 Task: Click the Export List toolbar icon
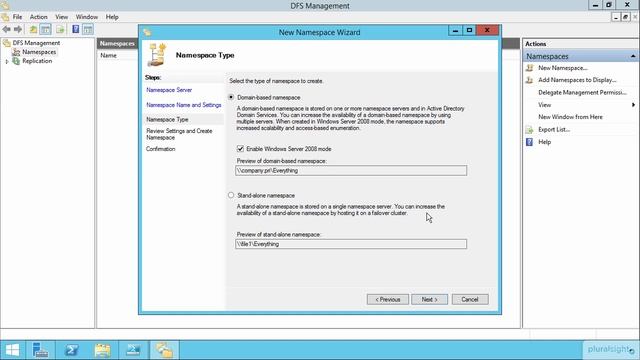click(60, 29)
